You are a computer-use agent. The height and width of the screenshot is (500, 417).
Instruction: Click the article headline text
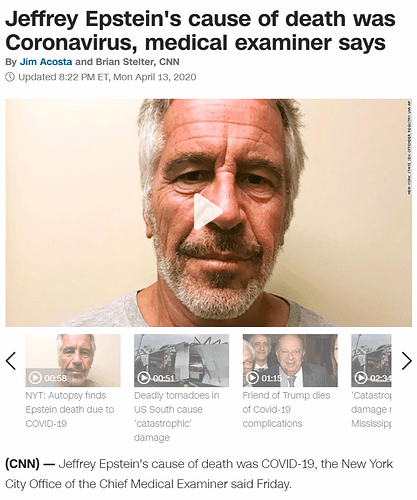click(200, 31)
